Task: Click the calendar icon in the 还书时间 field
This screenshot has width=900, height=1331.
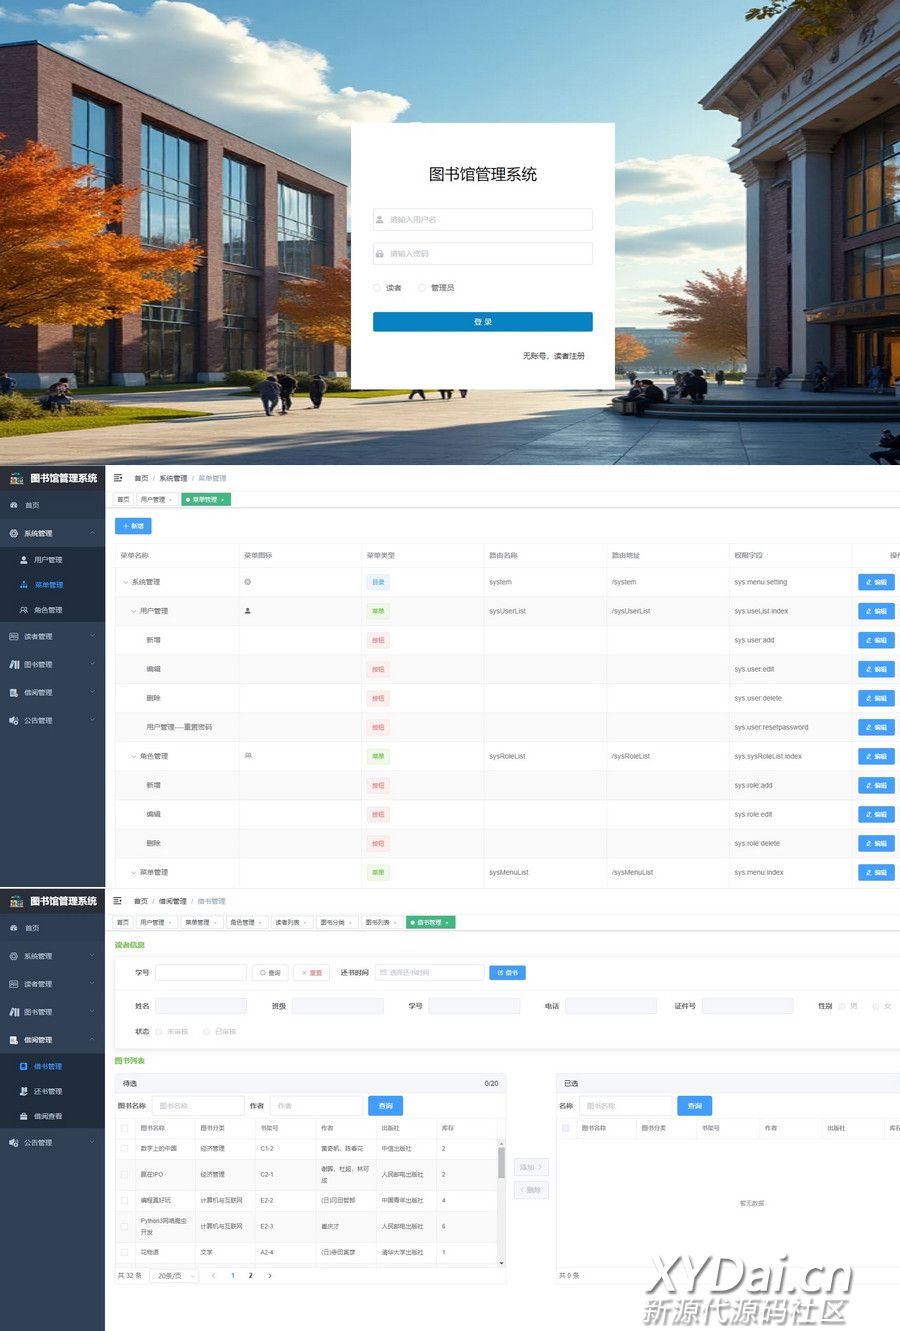Action: pos(382,972)
